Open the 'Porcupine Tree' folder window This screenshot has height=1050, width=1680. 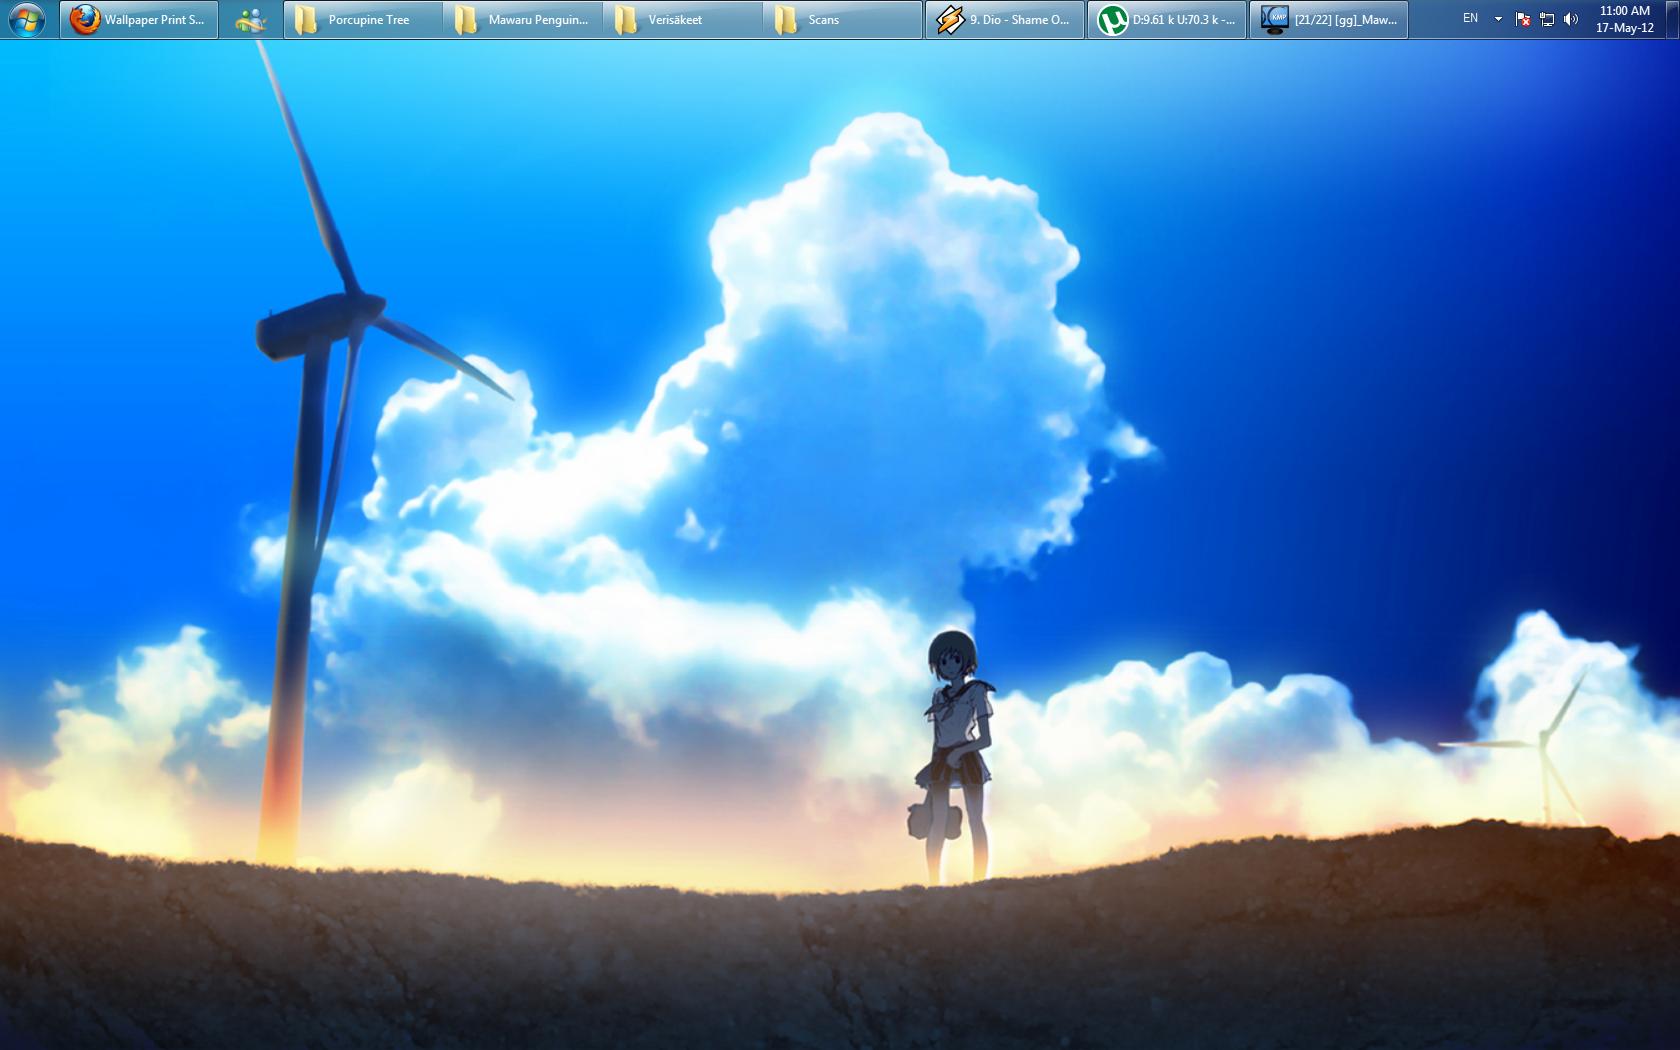pyautogui.click(x=364, y=20)
